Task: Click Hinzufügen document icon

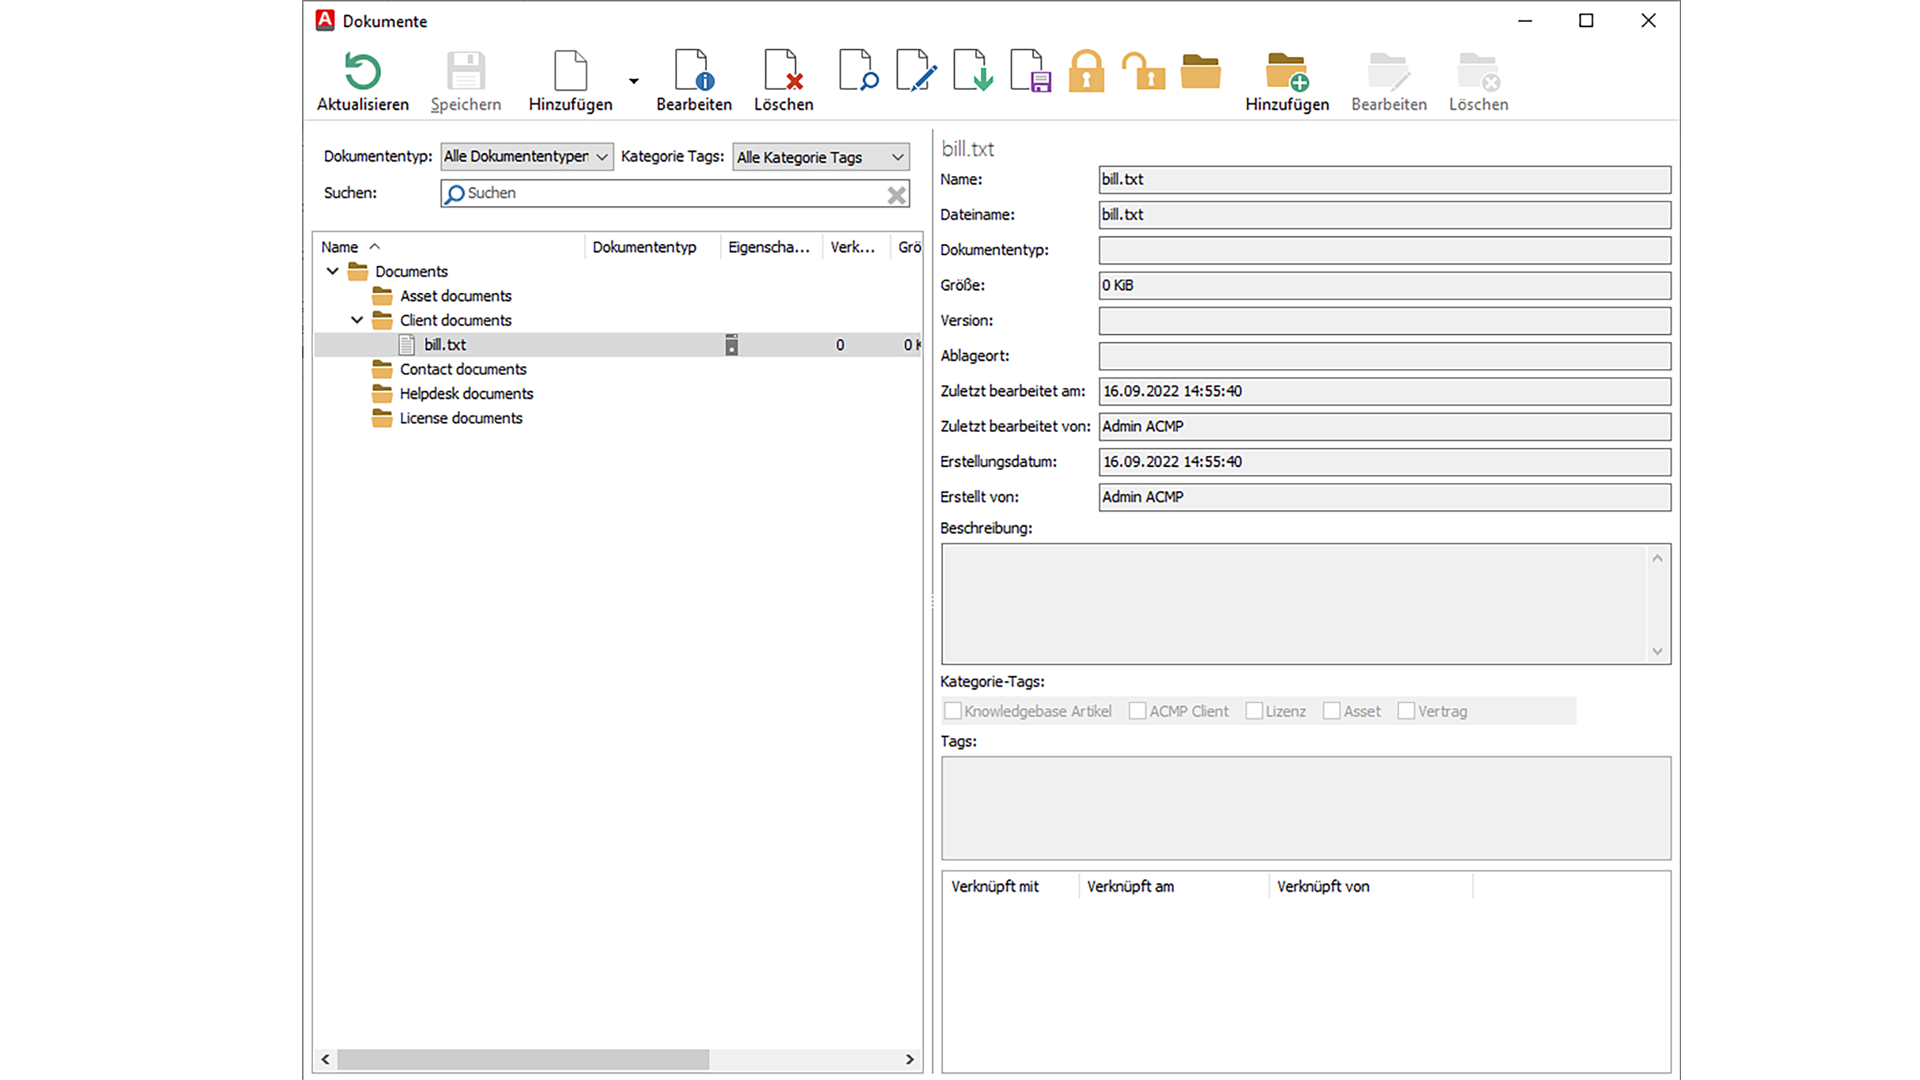Action: click(x=571, y=72)
